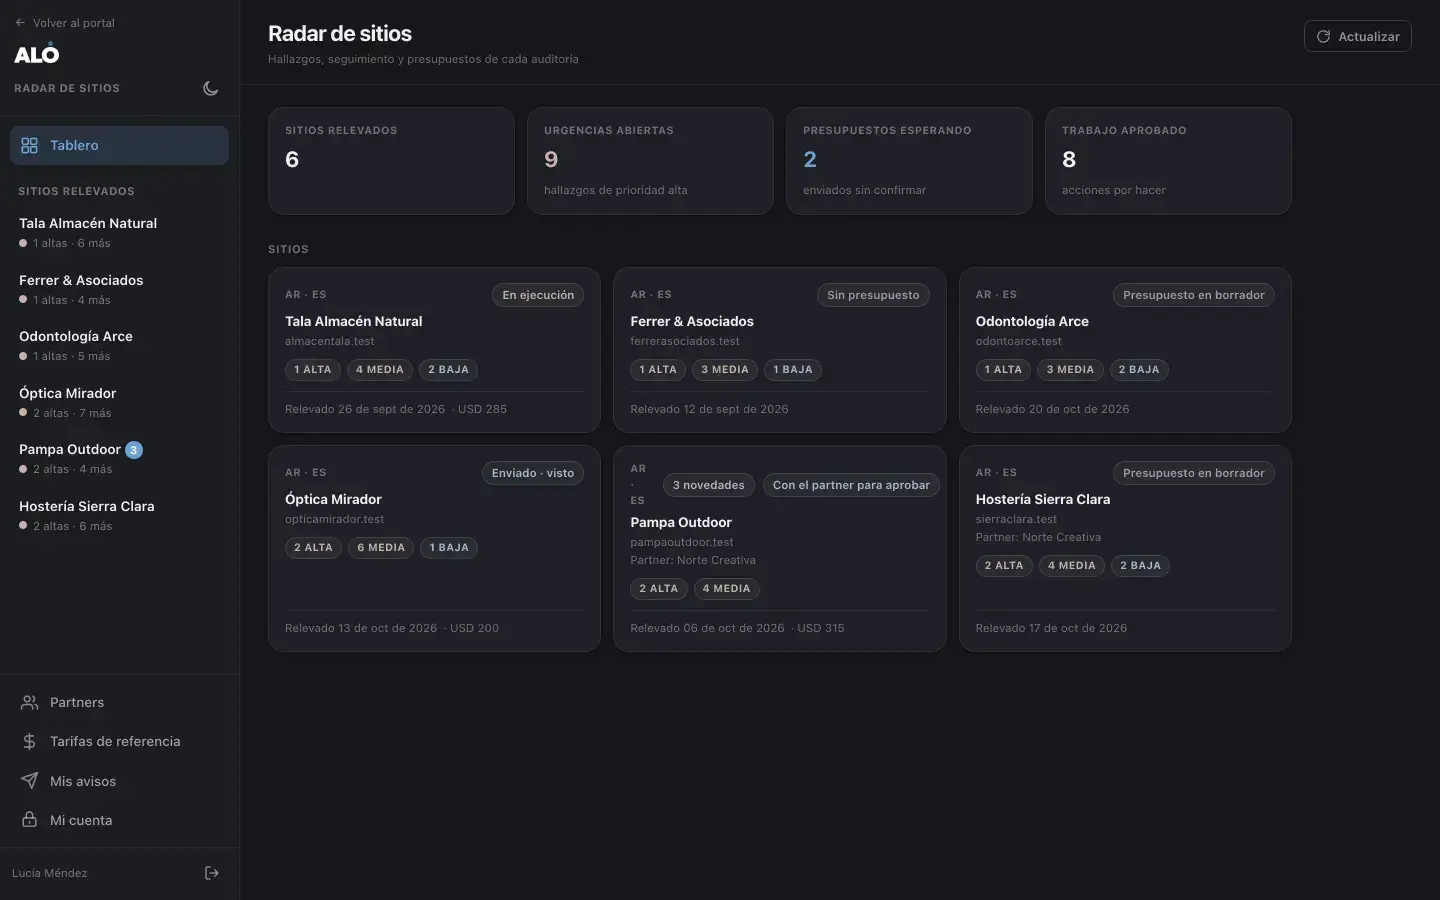Open the Pampa Outdoor card title
The height and width of the screenshot is (900, 1440).
click(x=681, y=522)
